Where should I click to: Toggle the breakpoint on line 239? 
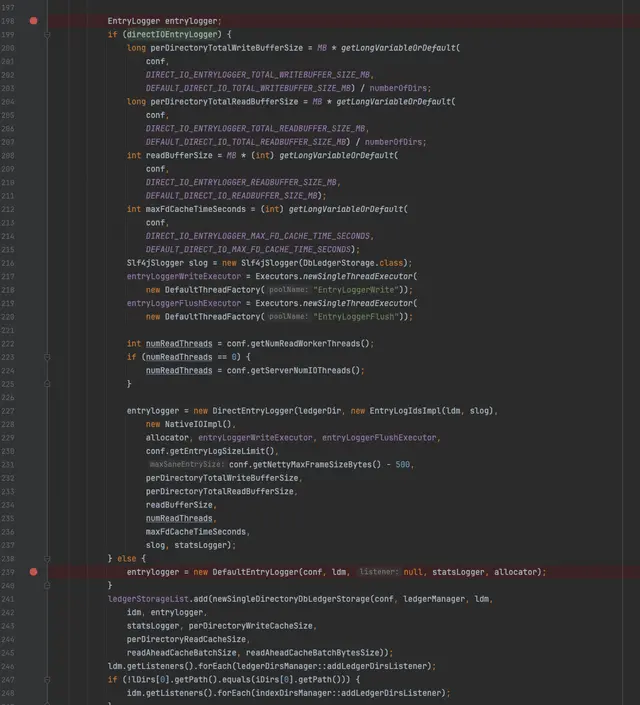[x=33, y=572]
